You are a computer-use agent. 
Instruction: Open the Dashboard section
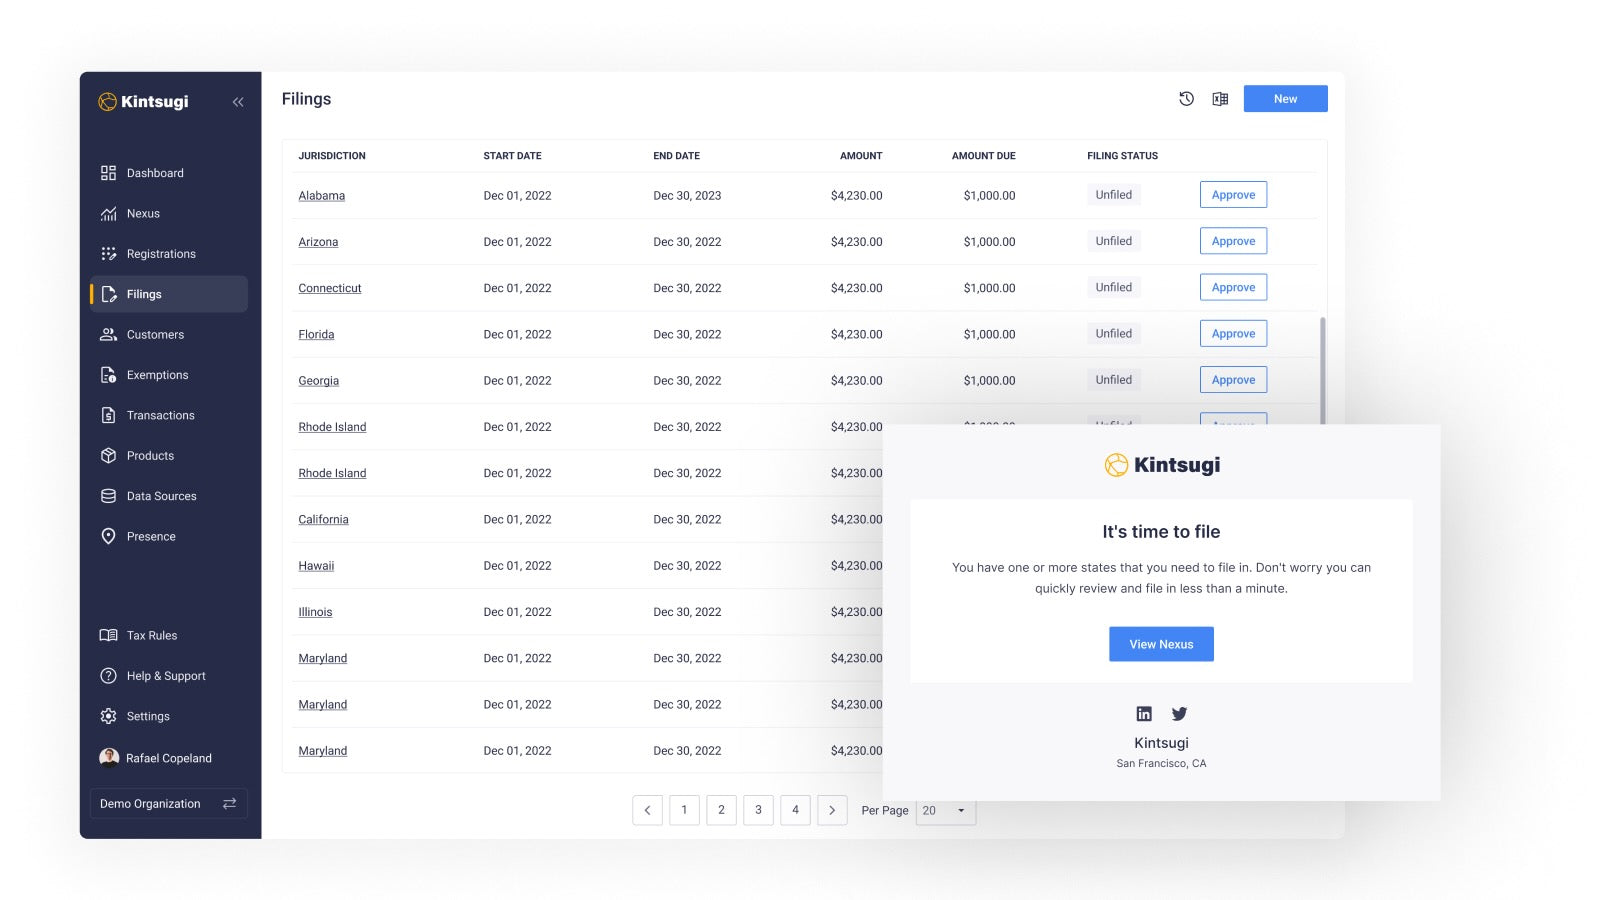point(155,172)
